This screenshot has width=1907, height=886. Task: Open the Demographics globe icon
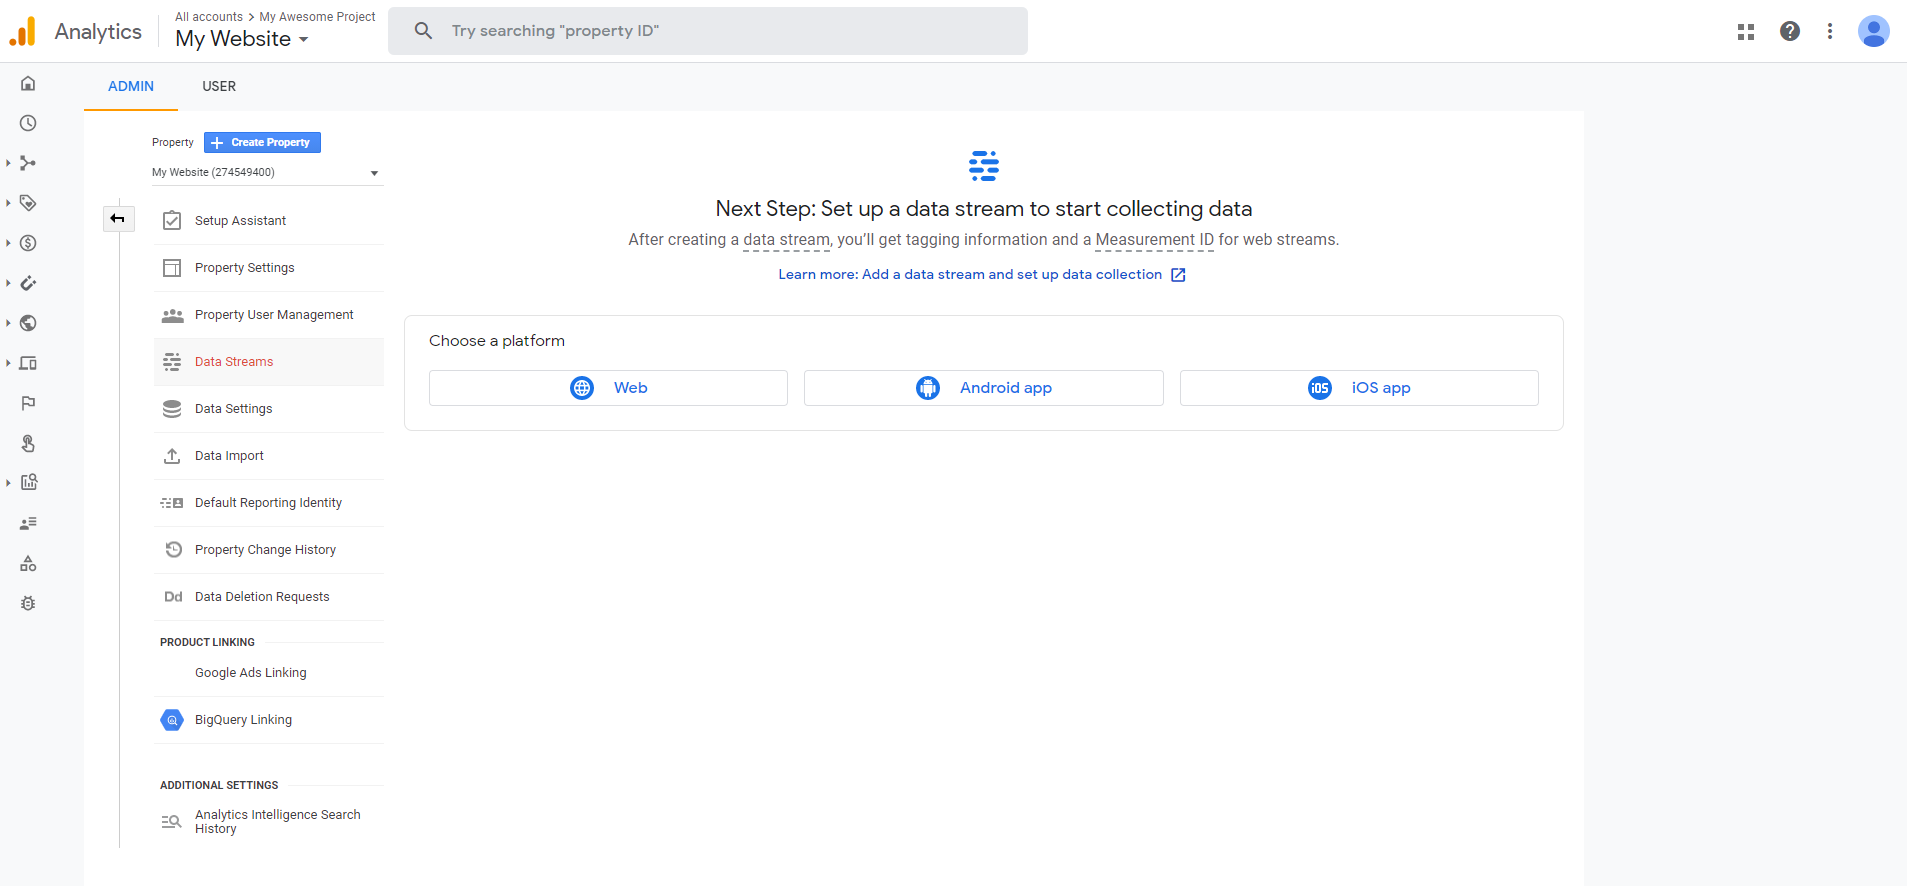point(28,323)
